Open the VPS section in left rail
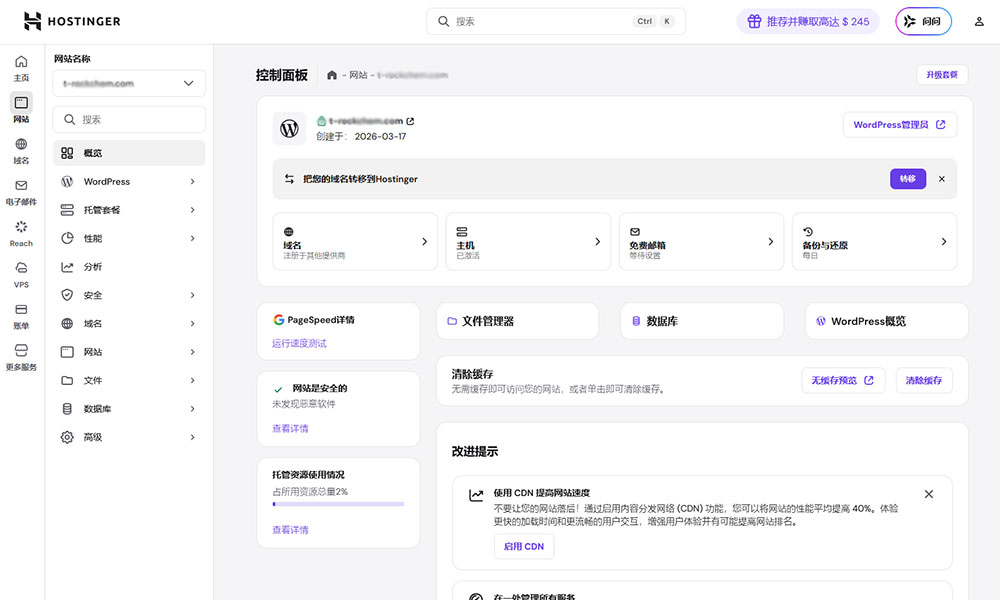Viewport: 1000px width, 600px height. point(21,268)
